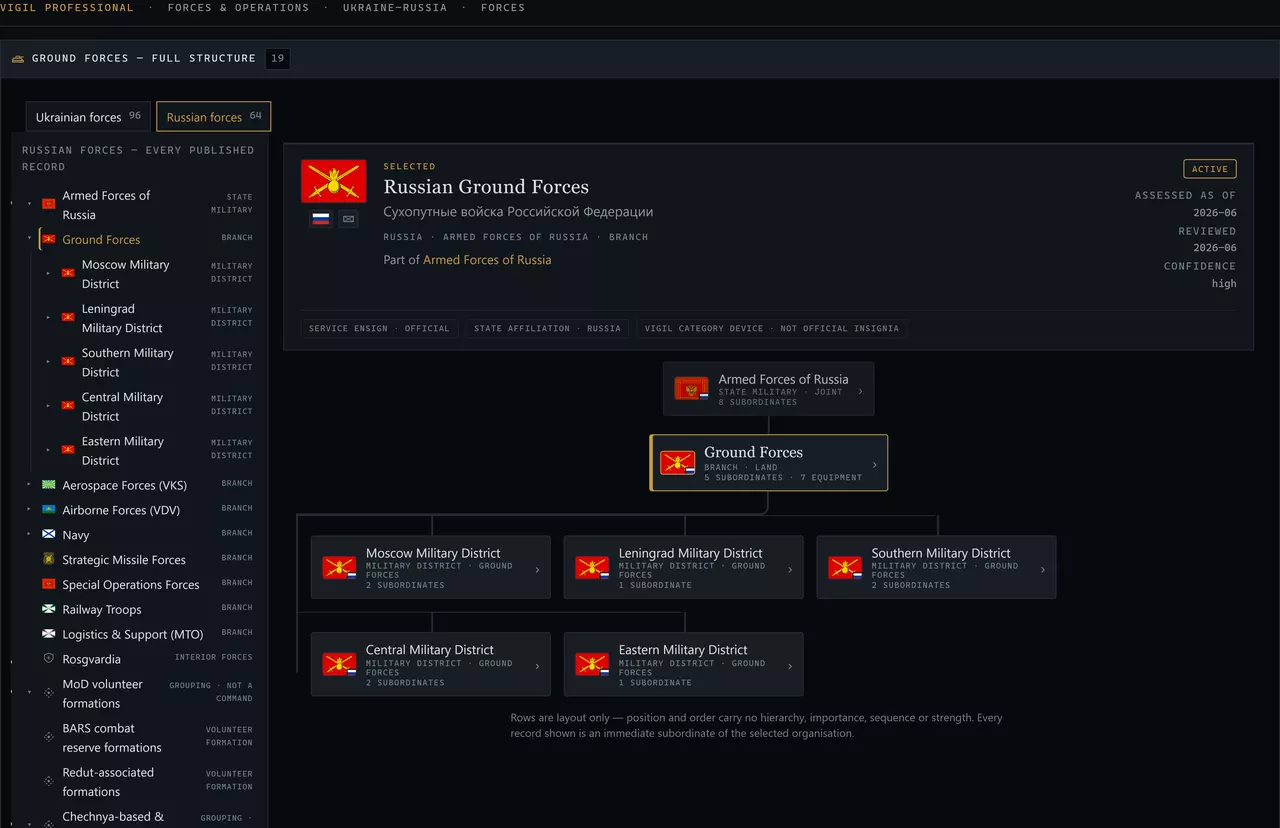Click the Redut-associated formations diamond icon
This screenshot has width=1280, height=828.
[48, 781]
